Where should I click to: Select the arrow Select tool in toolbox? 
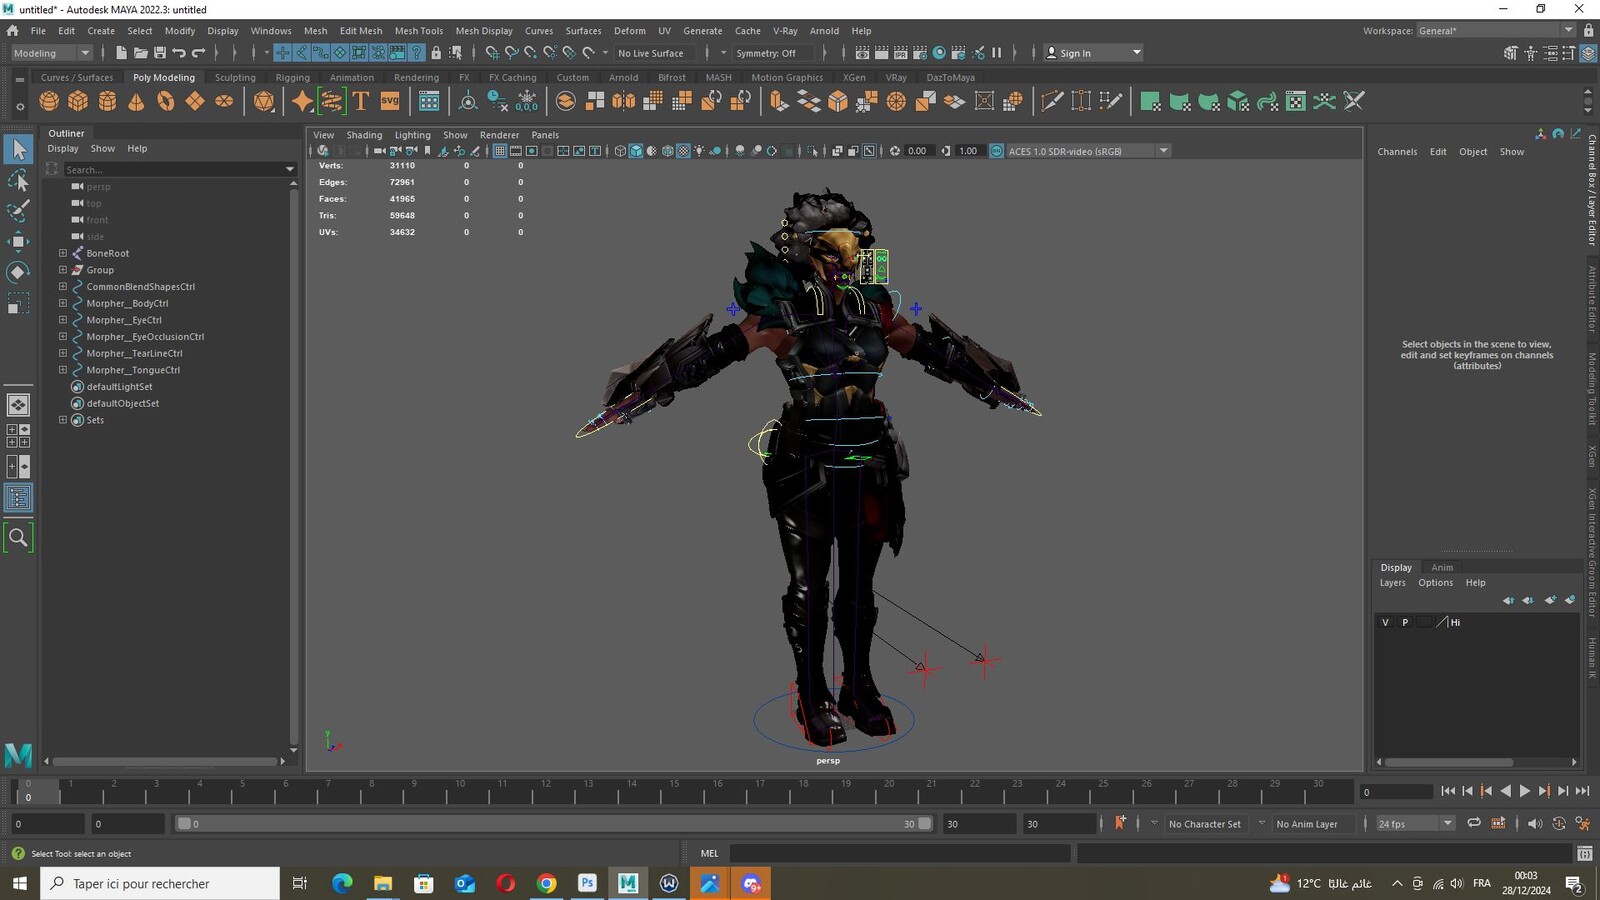[18, 150]
